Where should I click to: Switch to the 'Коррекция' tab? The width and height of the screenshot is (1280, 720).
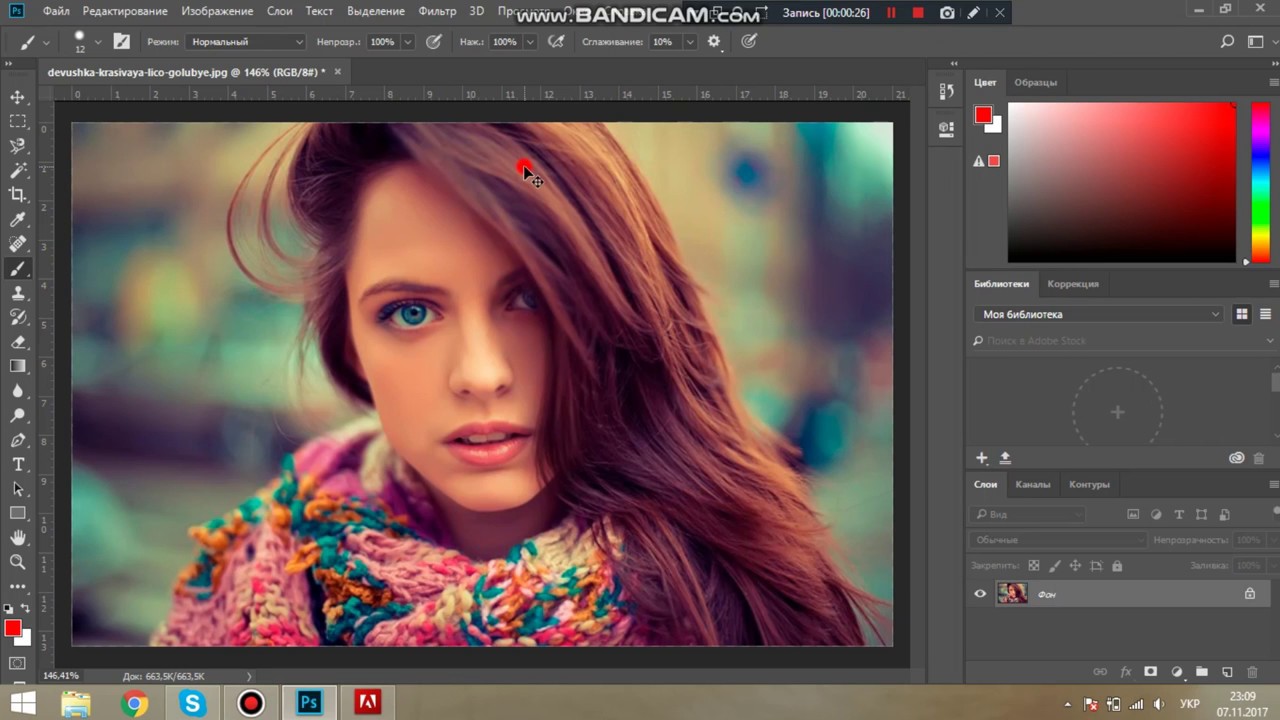pyautogui.click(x=1073, y=284)
